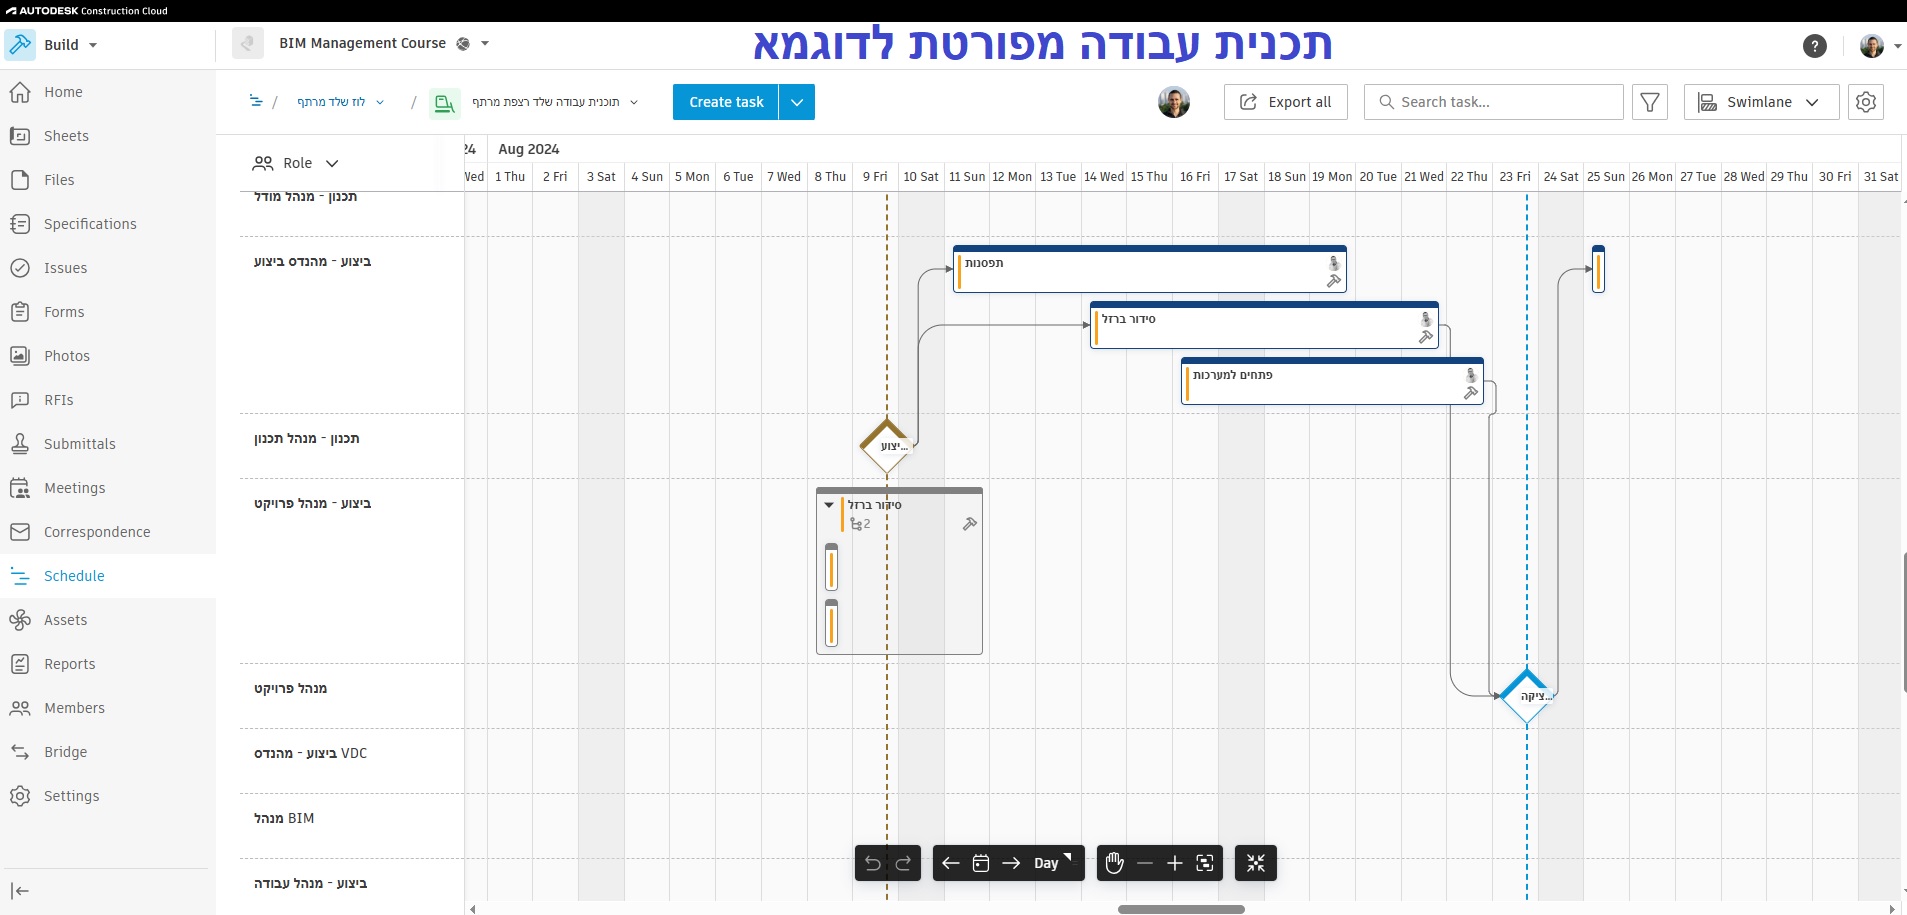Viewport: 1907px width, 915px height.
Task: Zoom out with the minus button
Action: click(x=1145, y=863)
